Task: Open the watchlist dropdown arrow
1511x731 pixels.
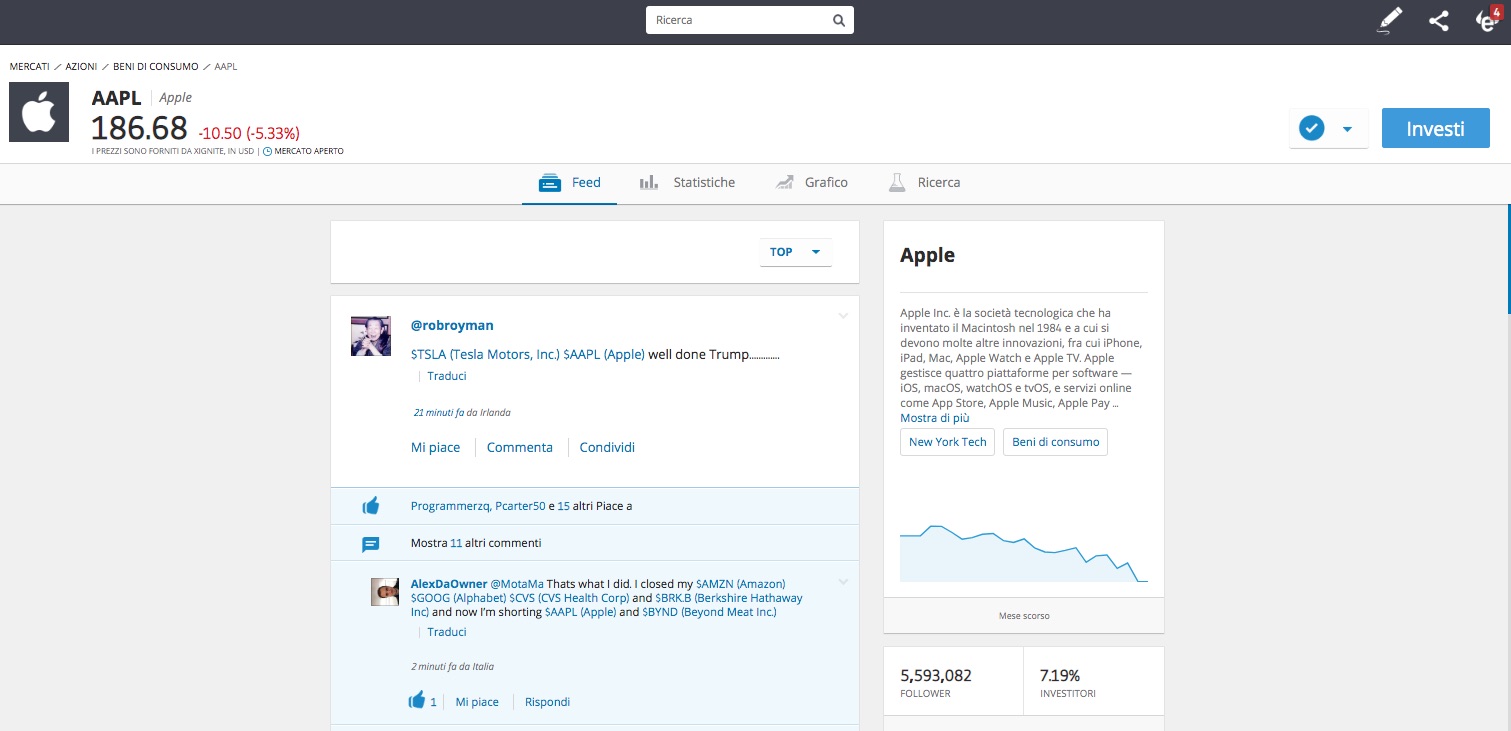Action: click(1347, 129)
